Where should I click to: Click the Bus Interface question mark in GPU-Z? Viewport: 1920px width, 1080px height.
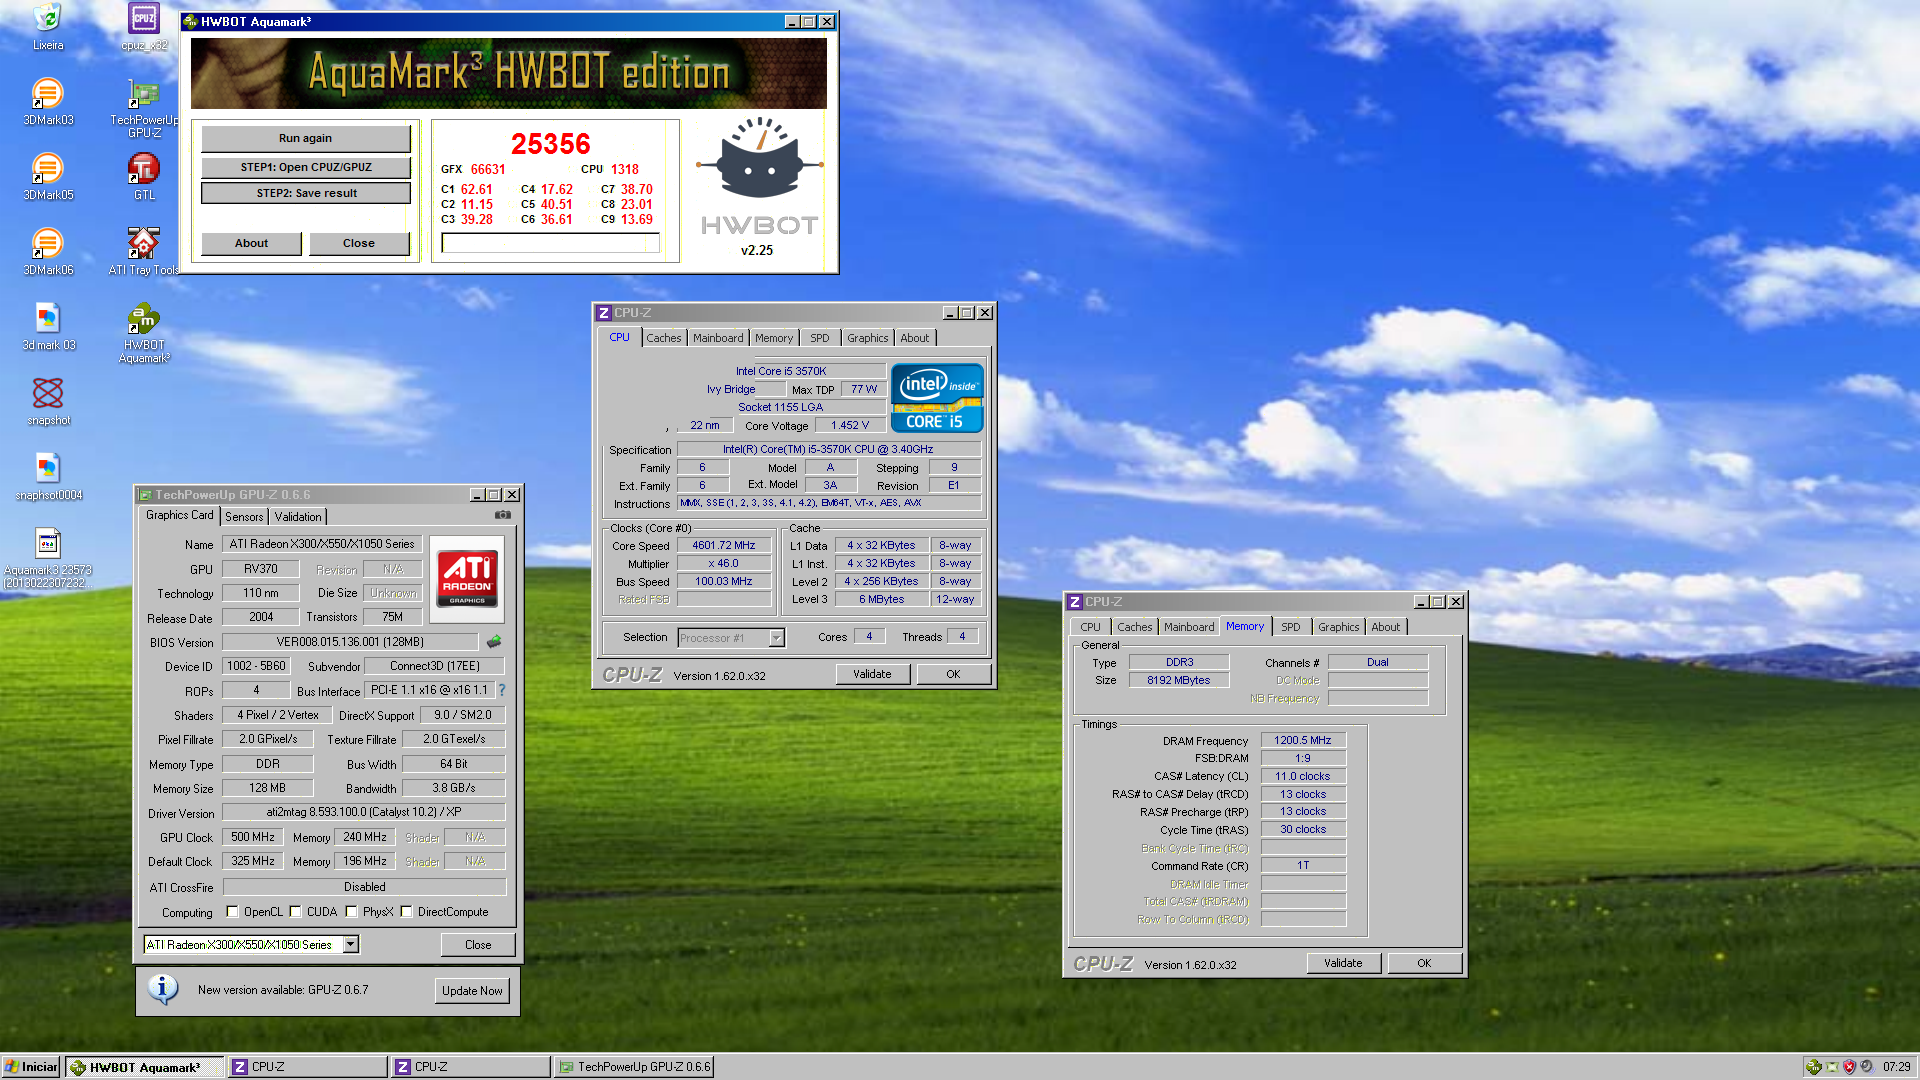point(502,690)
